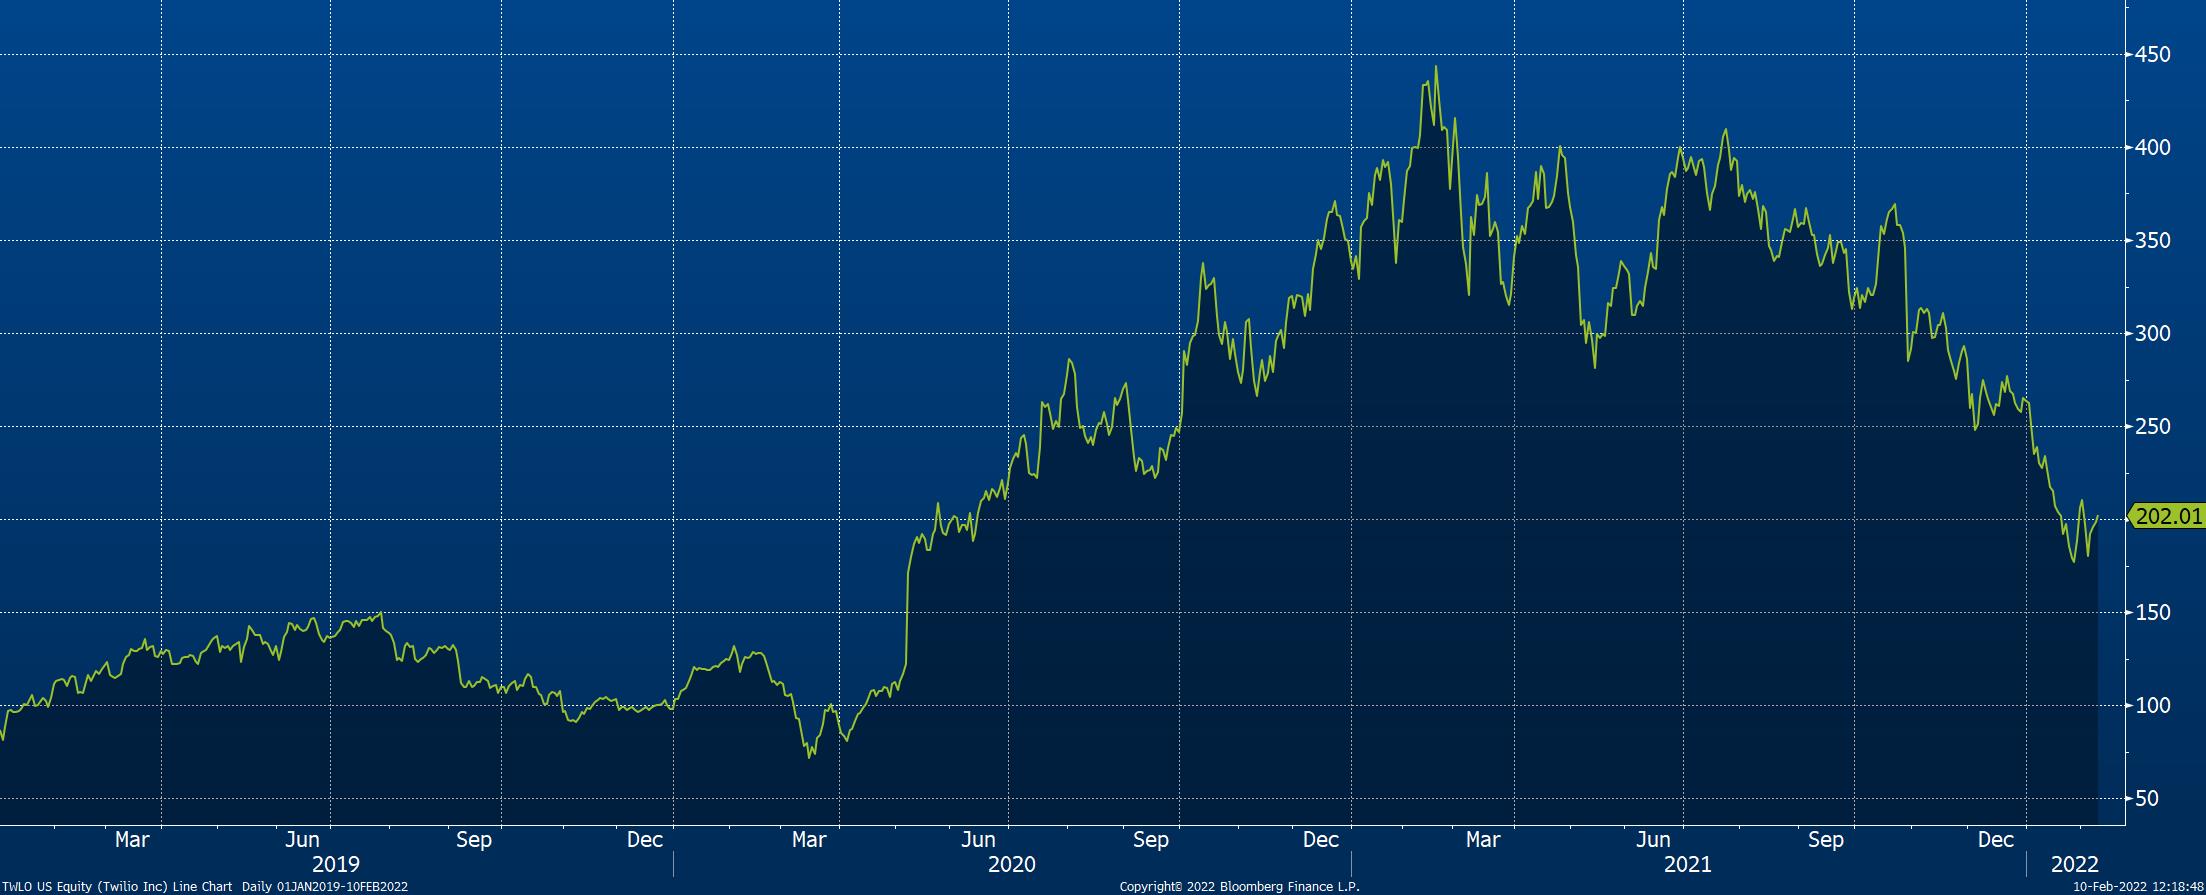
Task: Click the Mar label of 2020
Action: coord(809,840)
